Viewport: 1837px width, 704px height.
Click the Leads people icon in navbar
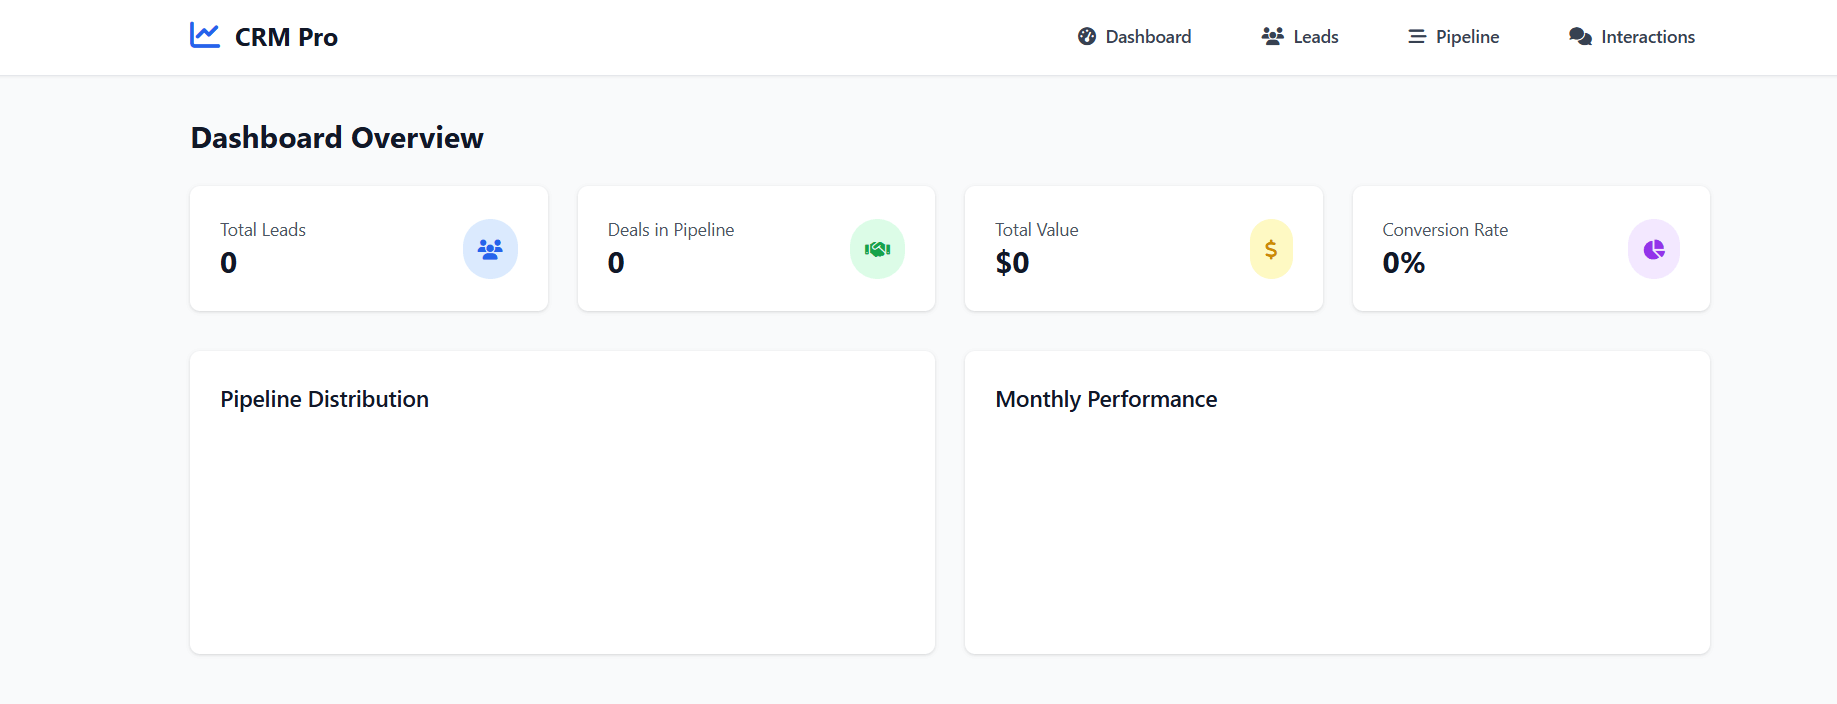point(1272,37)
